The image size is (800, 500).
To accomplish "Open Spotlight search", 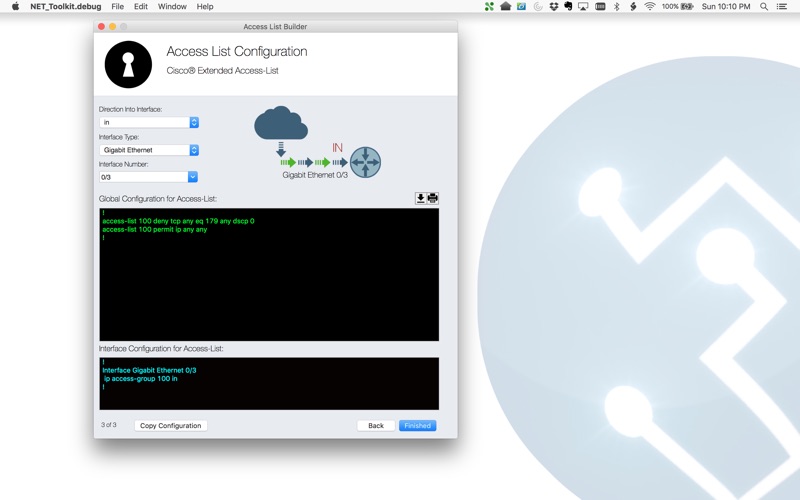I will point(764,7).
